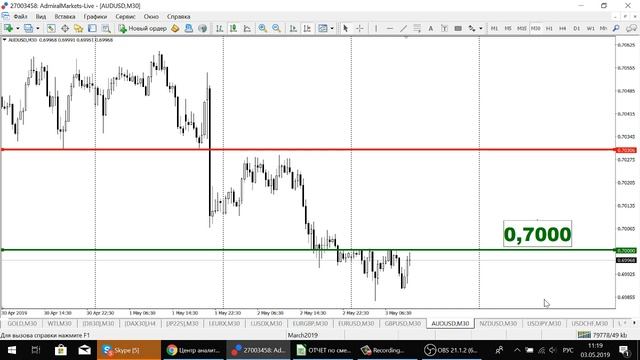This screenshot has height=360, width=640.
Task: Switch to EURUSD,M30 chart tab
Action: 356,324
